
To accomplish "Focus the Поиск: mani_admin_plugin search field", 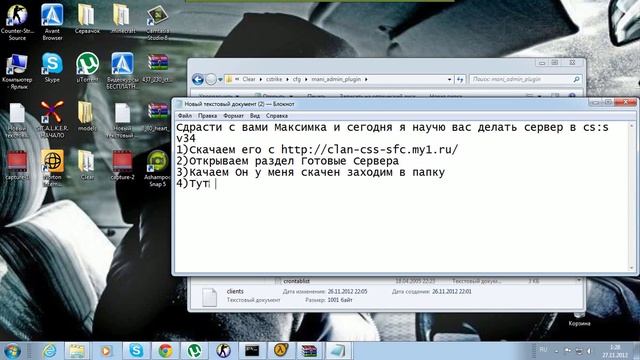I will 525,79.
